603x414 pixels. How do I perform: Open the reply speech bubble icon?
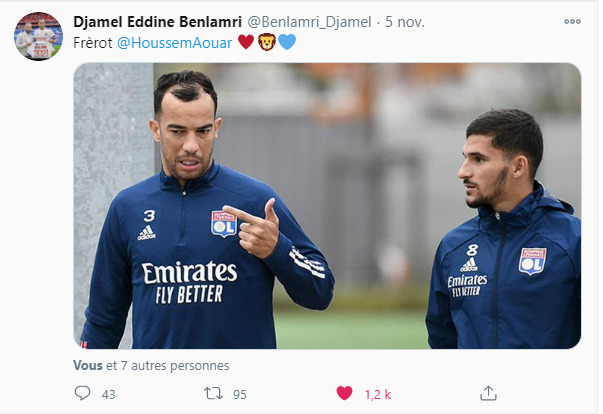pos(82,393)
